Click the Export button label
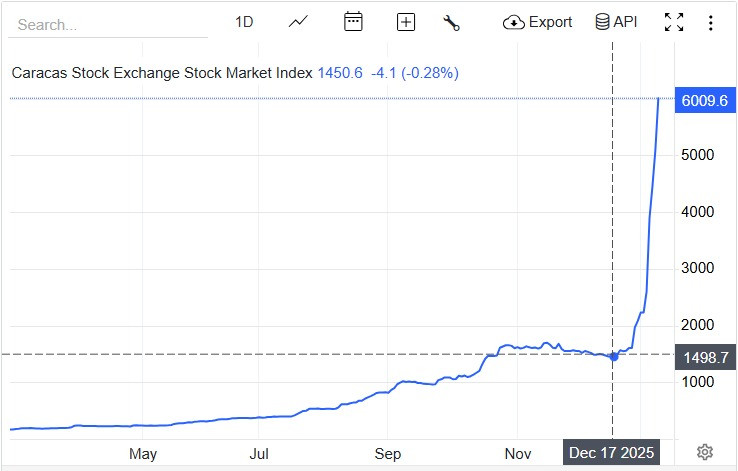Screen dimensions: 738x471 click(550, 22)
